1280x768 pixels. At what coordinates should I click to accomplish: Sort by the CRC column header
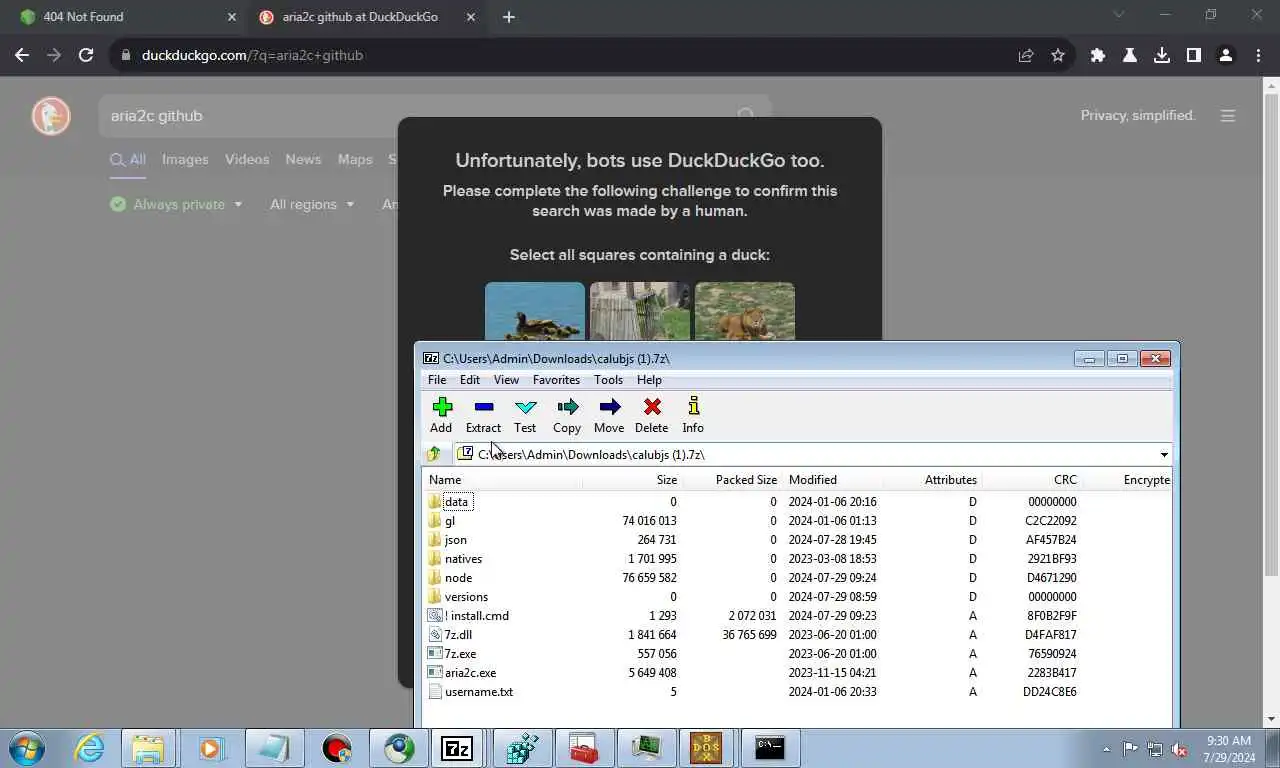tap(1032, 480)
